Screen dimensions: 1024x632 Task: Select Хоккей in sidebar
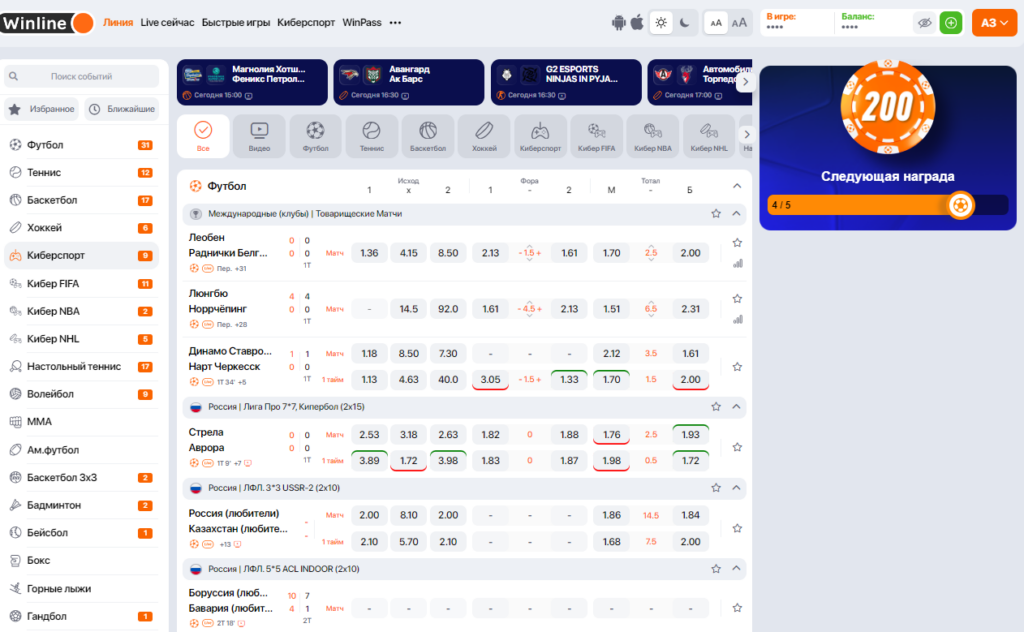pyautogui.click(x=81, y=228)
